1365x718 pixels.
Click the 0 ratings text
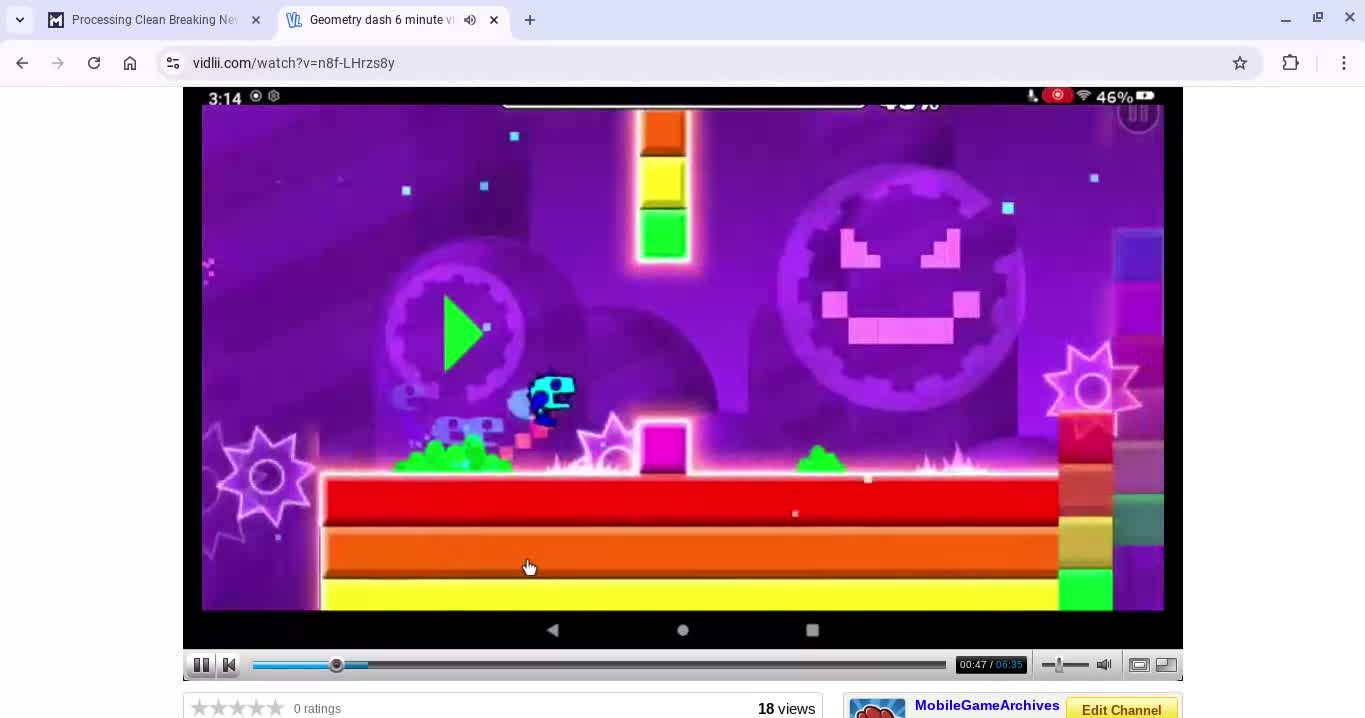pos(317,709)
